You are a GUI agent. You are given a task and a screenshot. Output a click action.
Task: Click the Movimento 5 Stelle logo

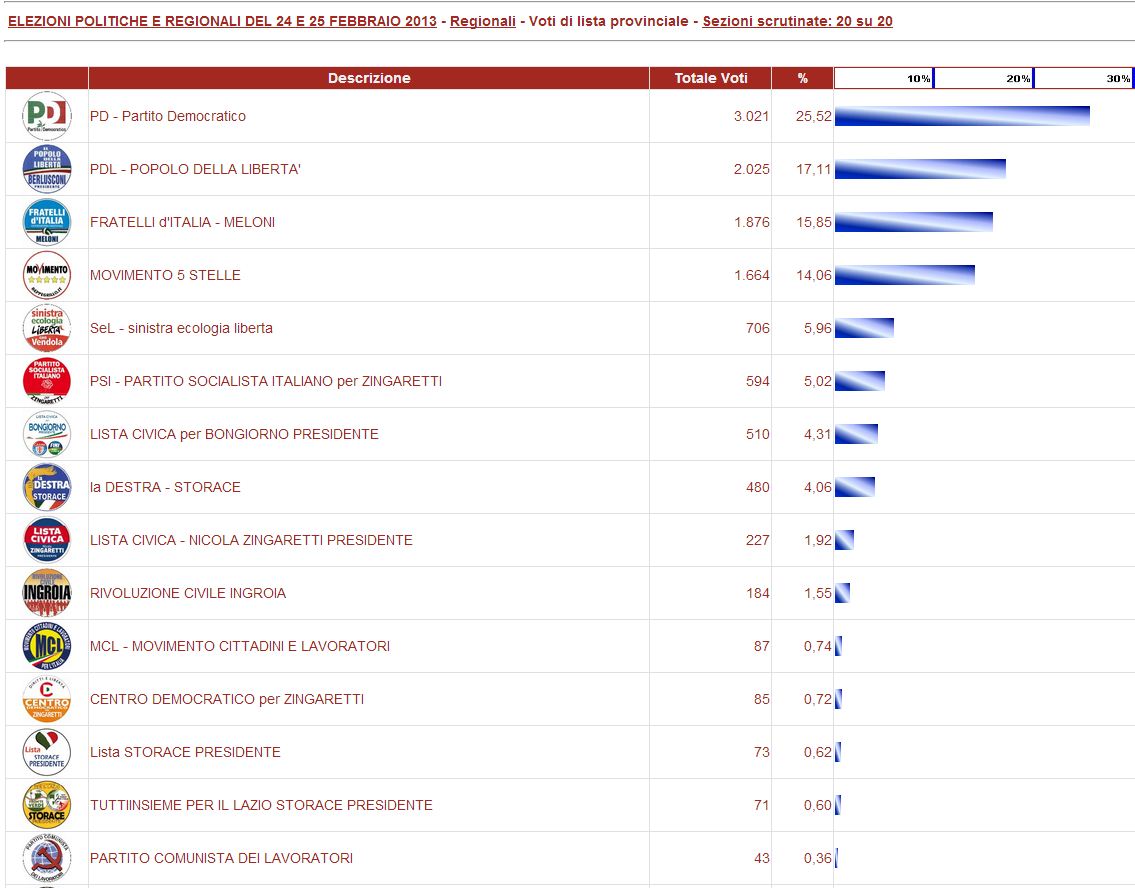coord(46,275)
